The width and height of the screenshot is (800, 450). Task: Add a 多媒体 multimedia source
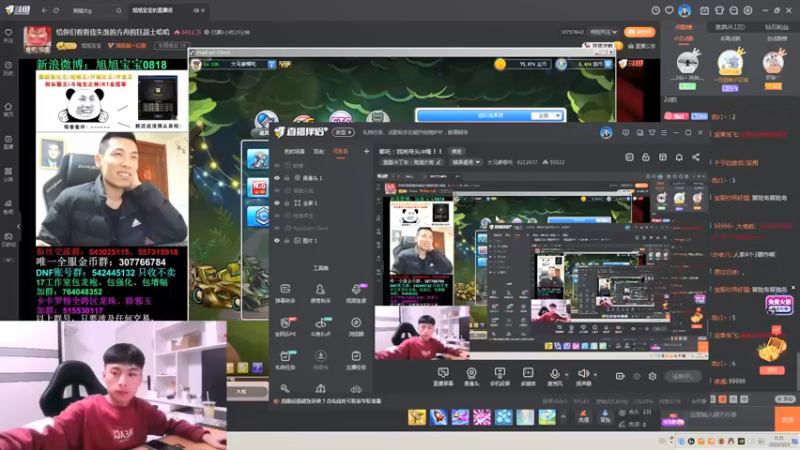tap(528, 377)
